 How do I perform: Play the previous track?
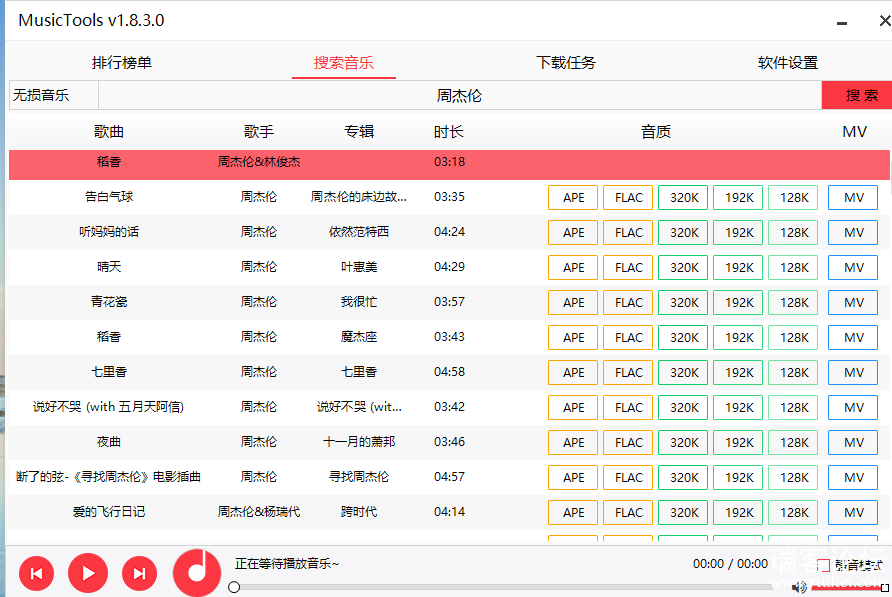click(36, 573)
